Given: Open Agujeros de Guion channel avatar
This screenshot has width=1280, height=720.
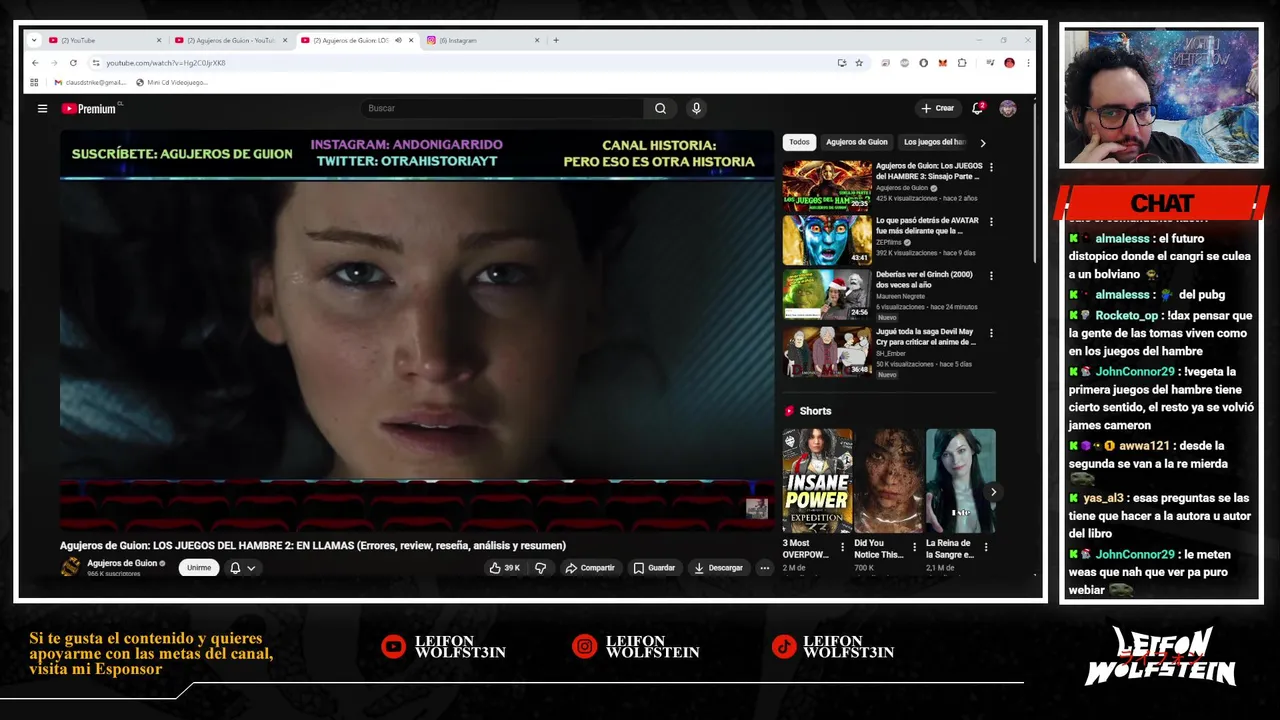Looking at the screenshot, I should (x=70, y=567).
